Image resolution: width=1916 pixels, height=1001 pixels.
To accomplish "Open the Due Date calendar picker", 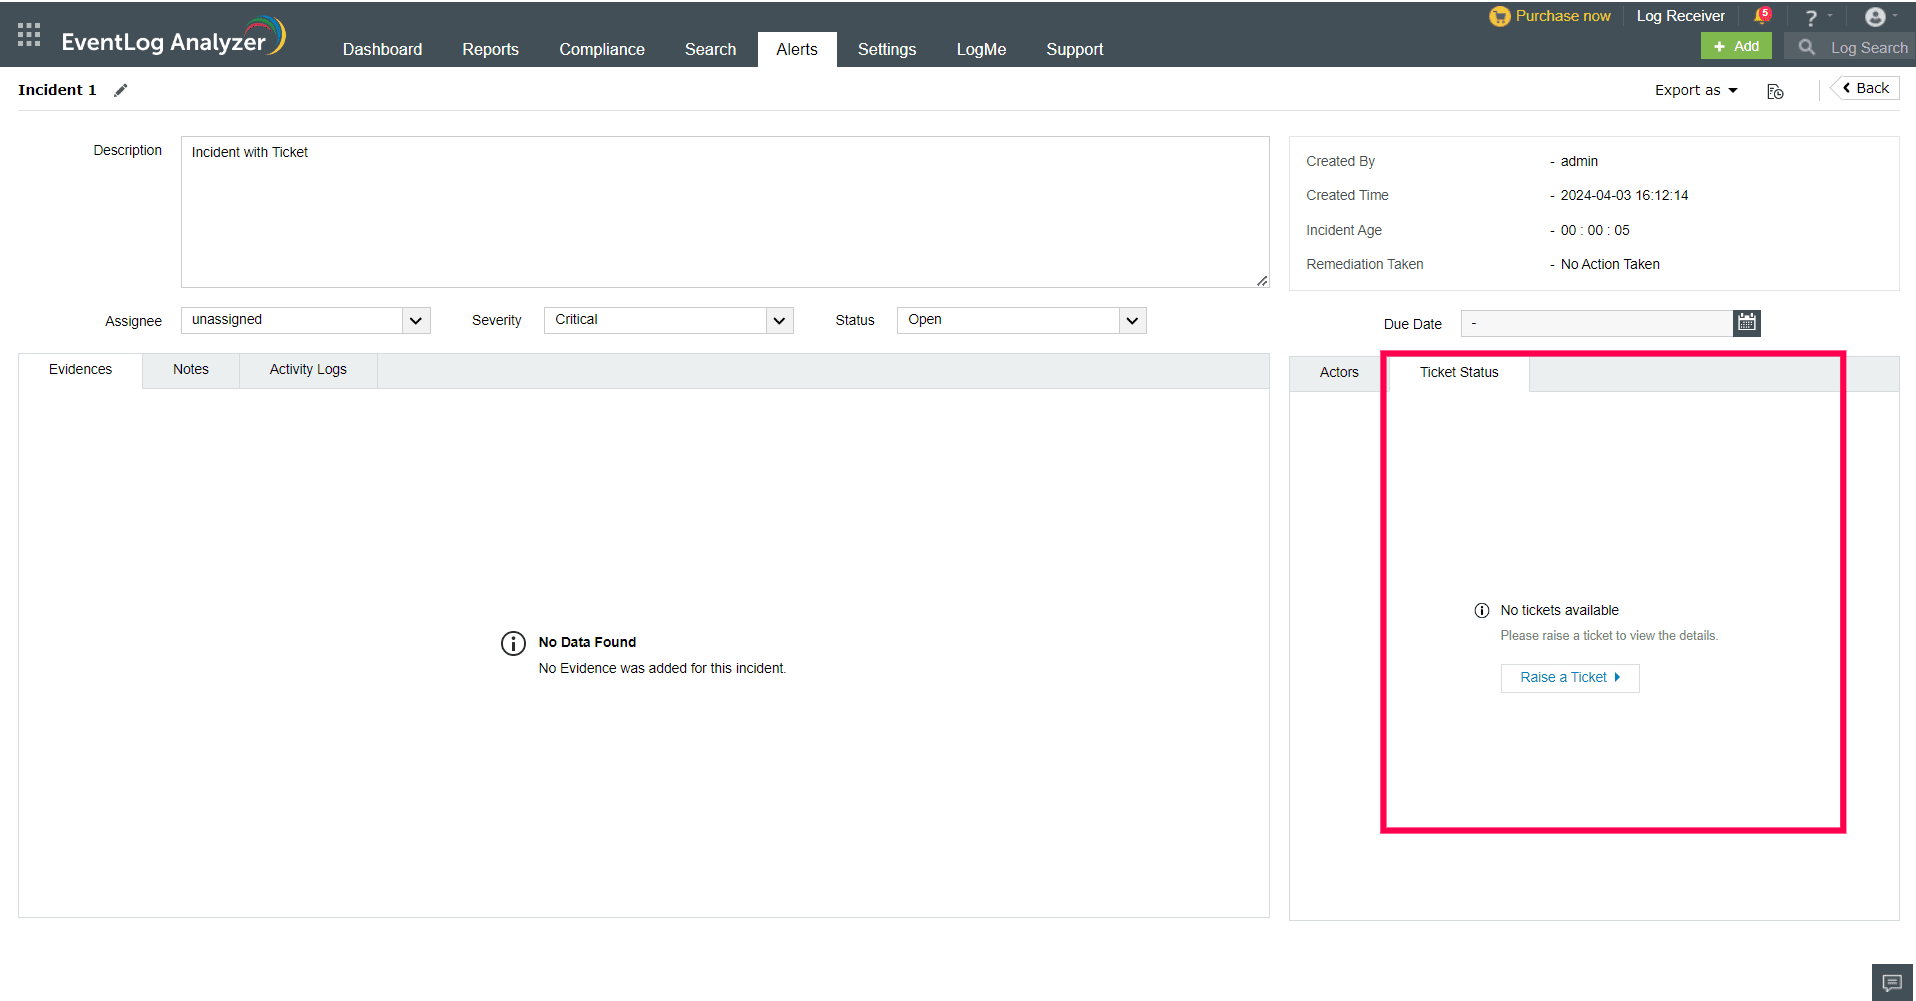I will coord(1747,323).
